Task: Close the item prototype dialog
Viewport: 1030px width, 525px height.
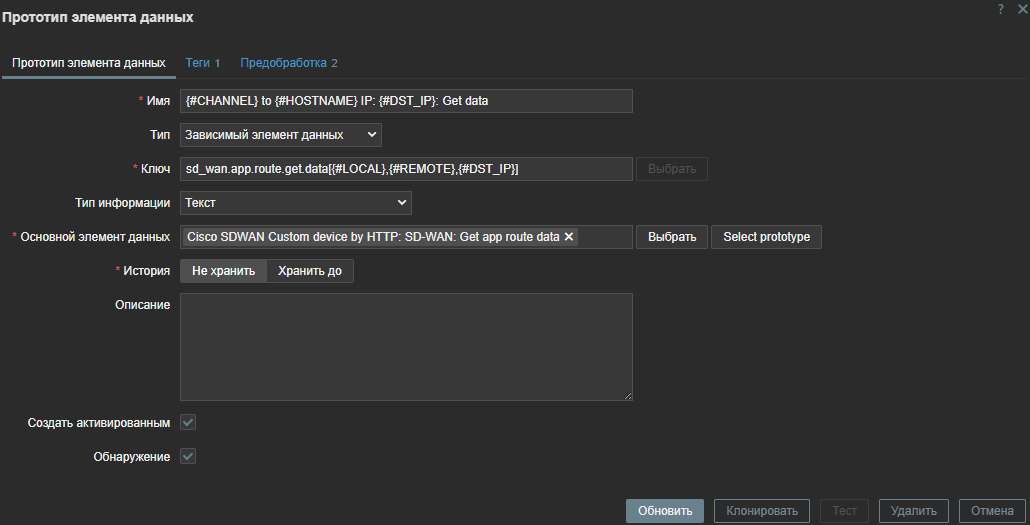Action: pyautogui.click(x=1021, y=9)
